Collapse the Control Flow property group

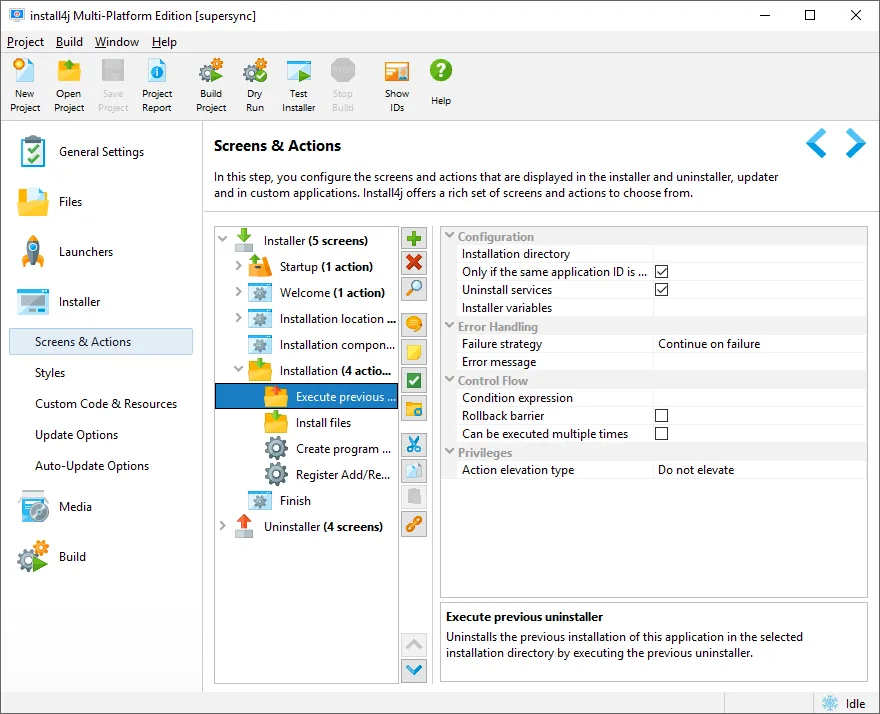(450, 379)
